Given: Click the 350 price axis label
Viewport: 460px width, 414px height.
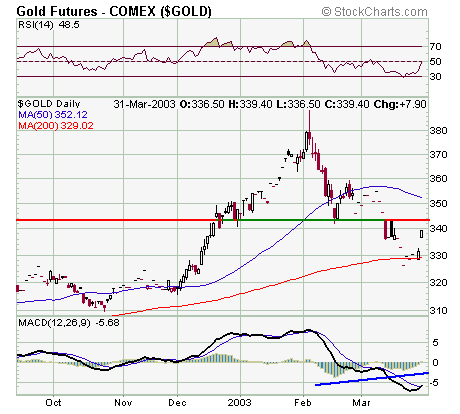Looking at the screenshot, I should (x=438, y=203).
